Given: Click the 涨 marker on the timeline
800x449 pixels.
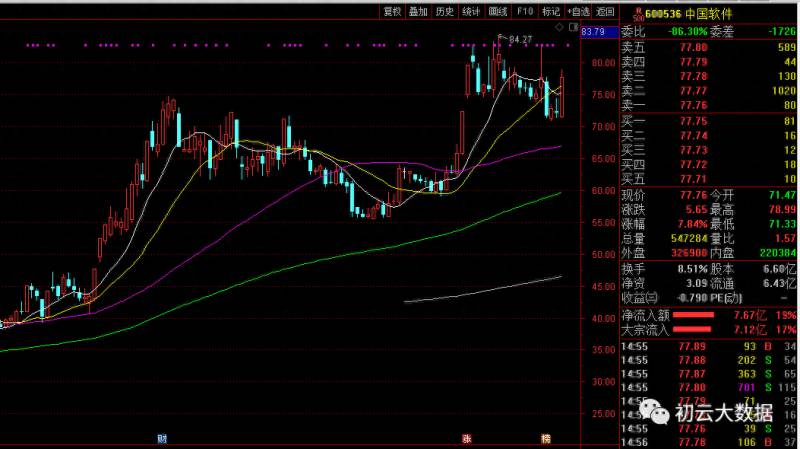Looking at the screenshot, I should click(x=466, y=438).
